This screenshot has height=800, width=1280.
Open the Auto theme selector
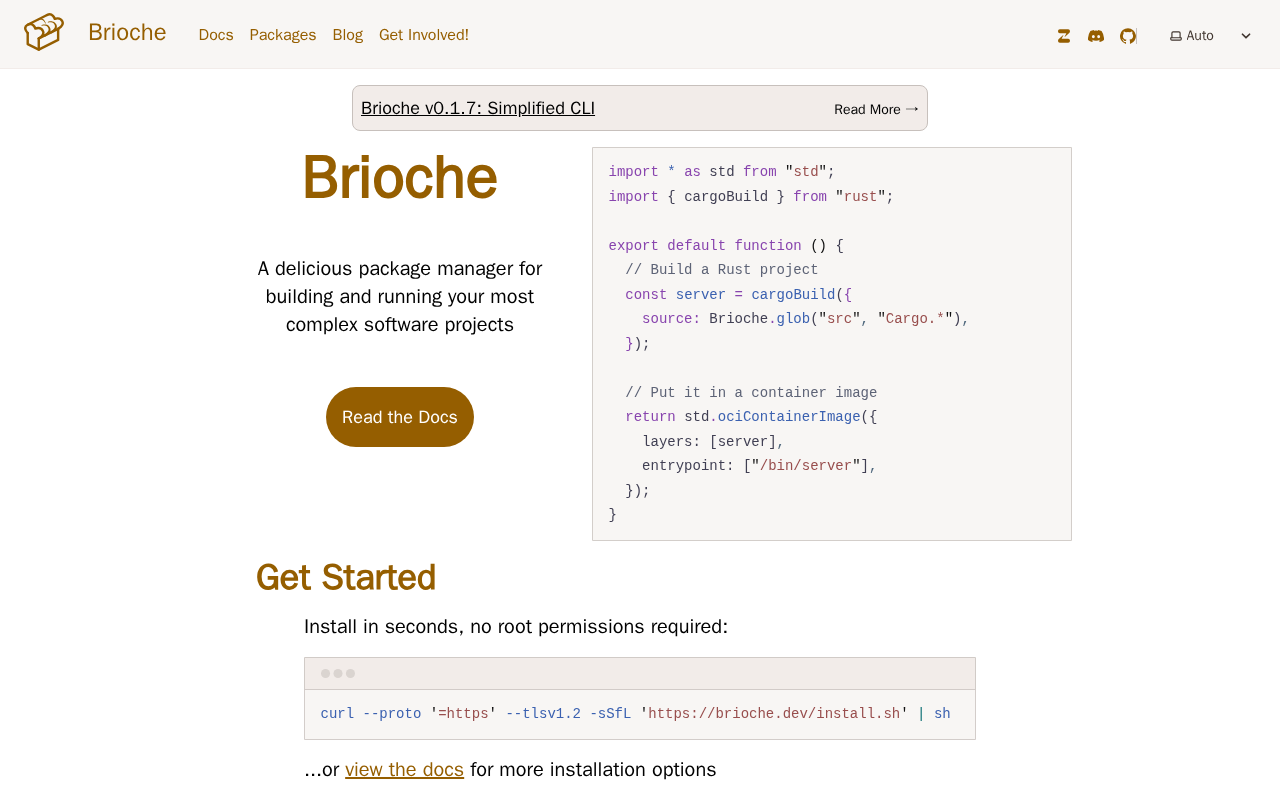(x=1211, y=36)
